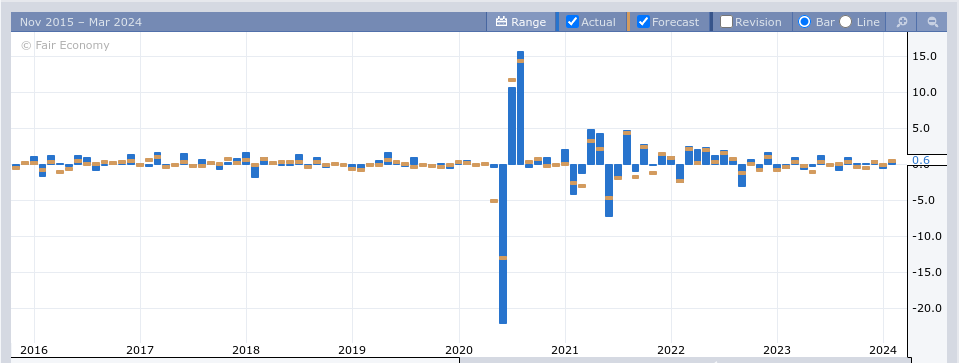Select the Bar chart radio button

coord(805,22)
